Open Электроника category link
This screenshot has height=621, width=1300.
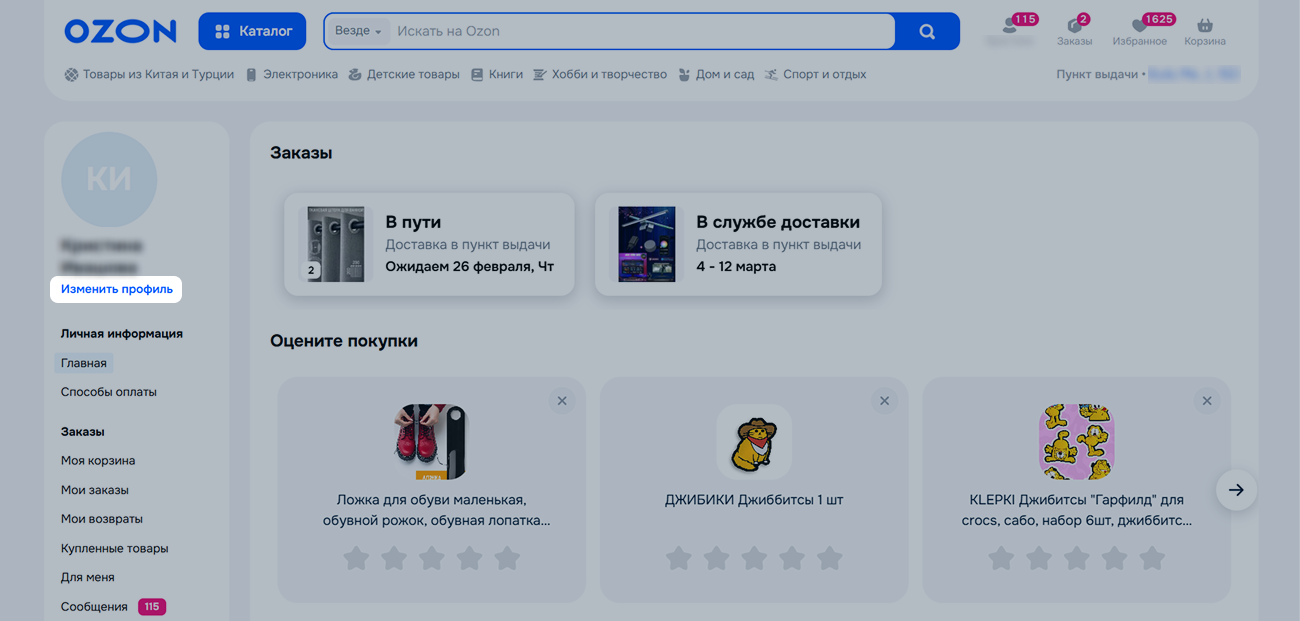click(x=299, y=74)
